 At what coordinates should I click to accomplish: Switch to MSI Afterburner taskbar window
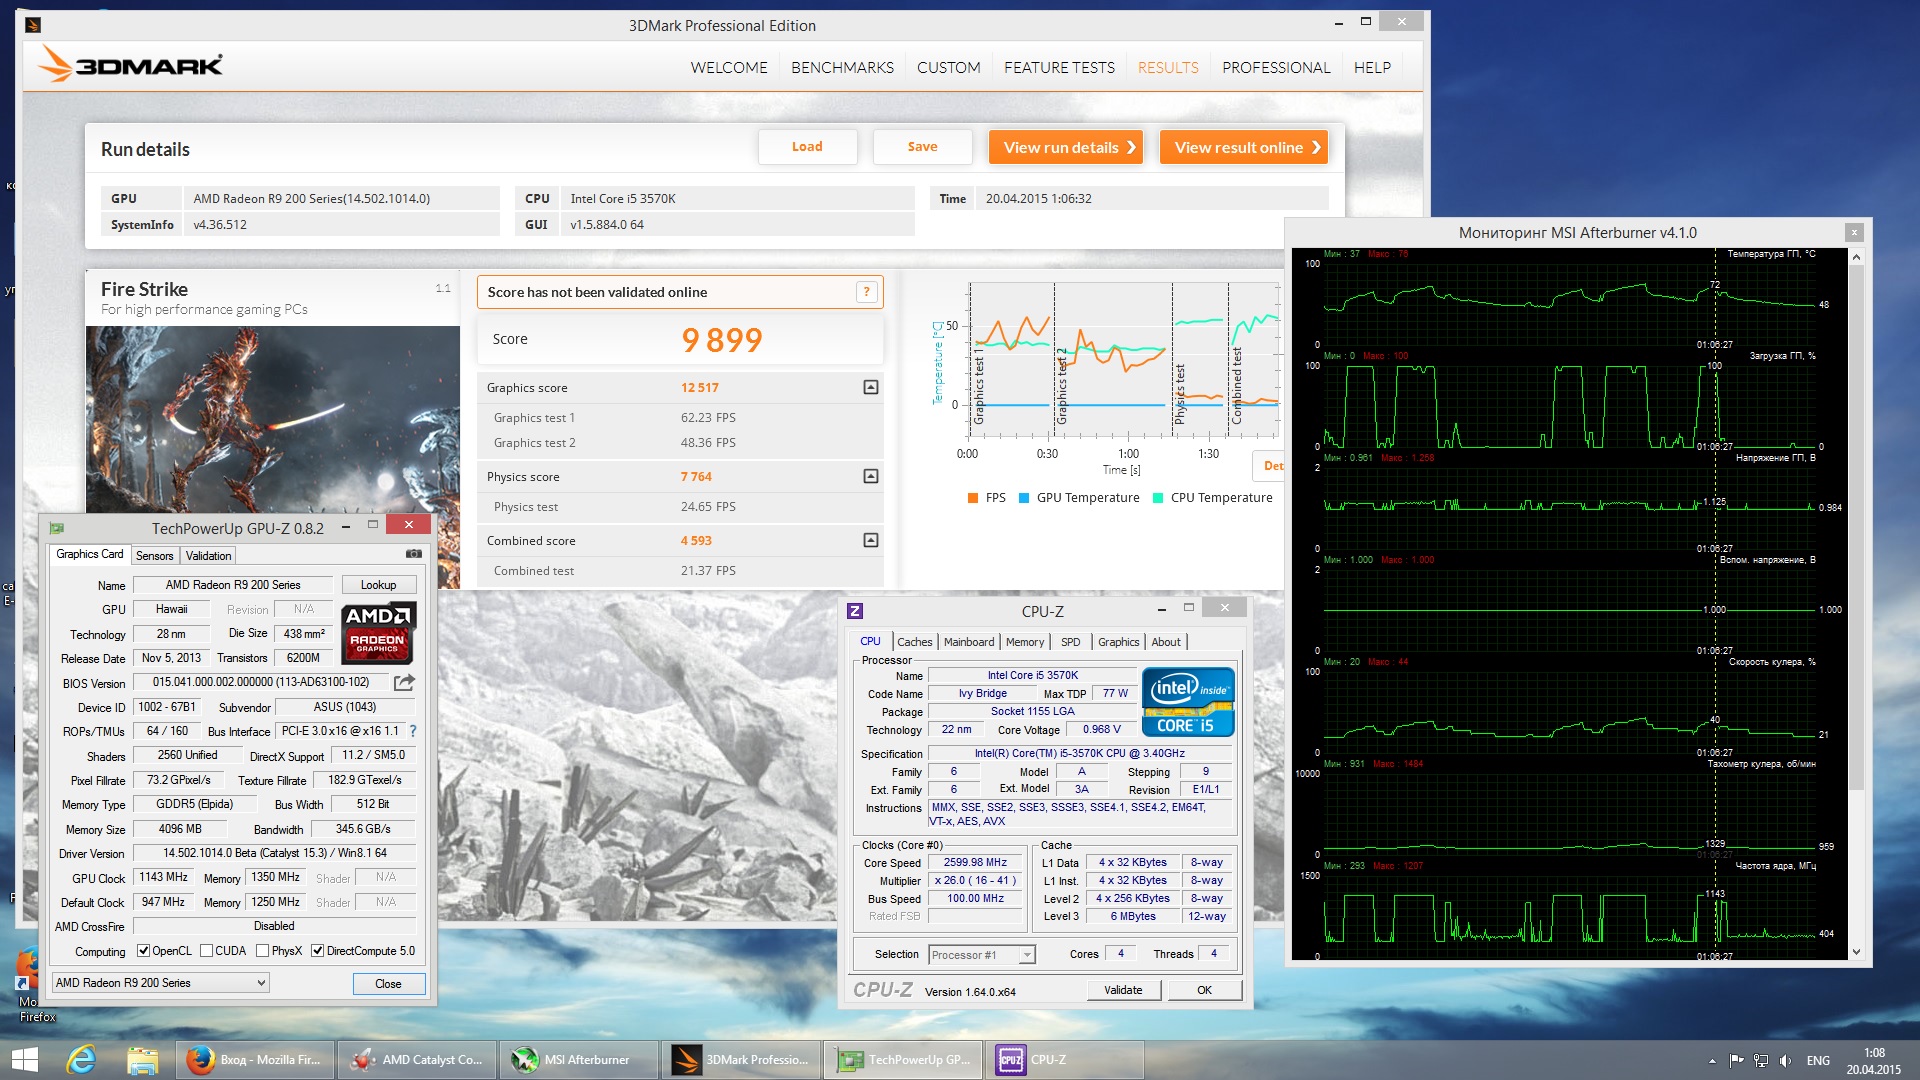pos(579,1060)
